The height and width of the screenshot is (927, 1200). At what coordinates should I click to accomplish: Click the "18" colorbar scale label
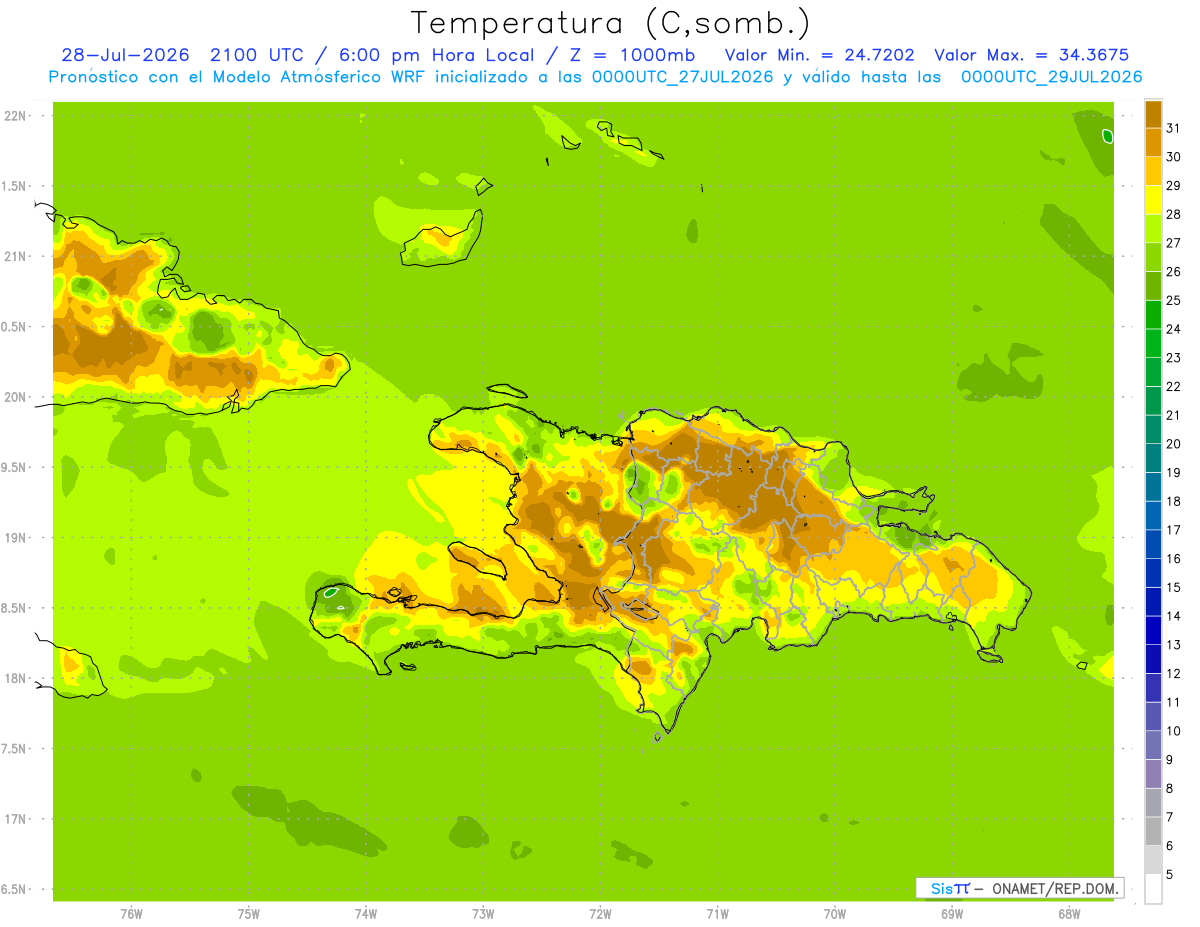tap(1174, 501)
